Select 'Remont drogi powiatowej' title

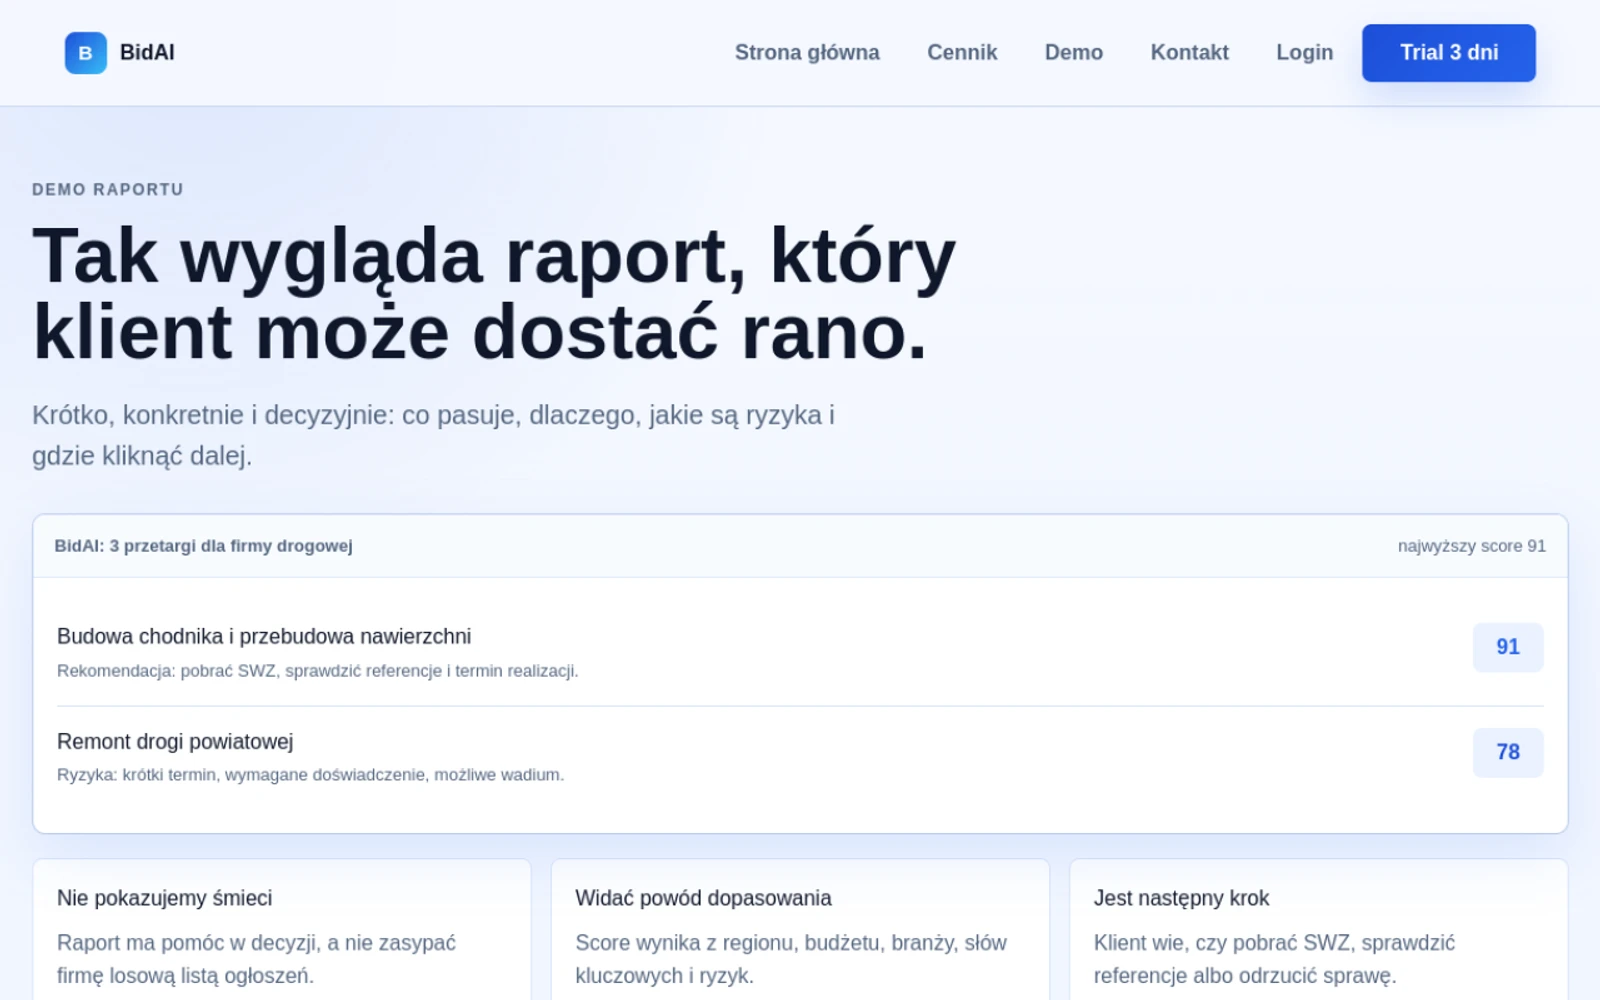click(175, 741)
